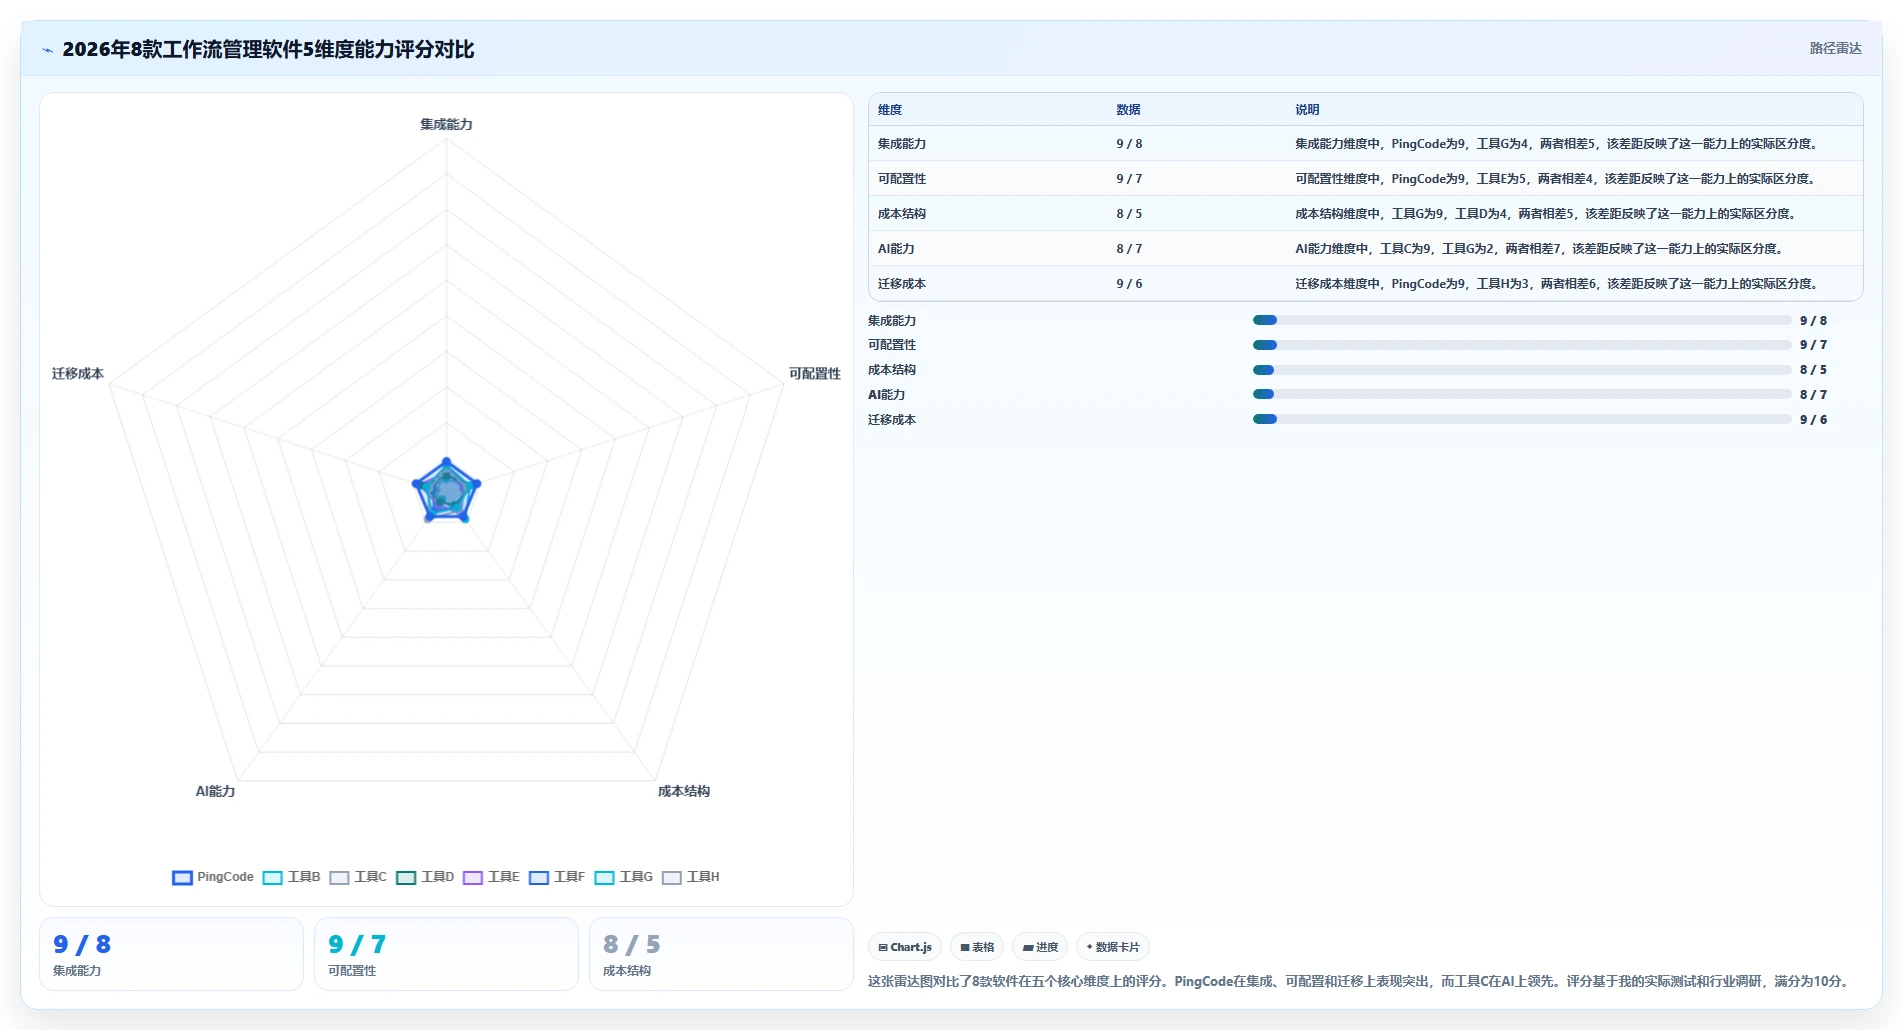Click the 迁移成本 description mentioning 工具H
Viewport: 1903px width, 1030px height.
tap(1556, 284)
